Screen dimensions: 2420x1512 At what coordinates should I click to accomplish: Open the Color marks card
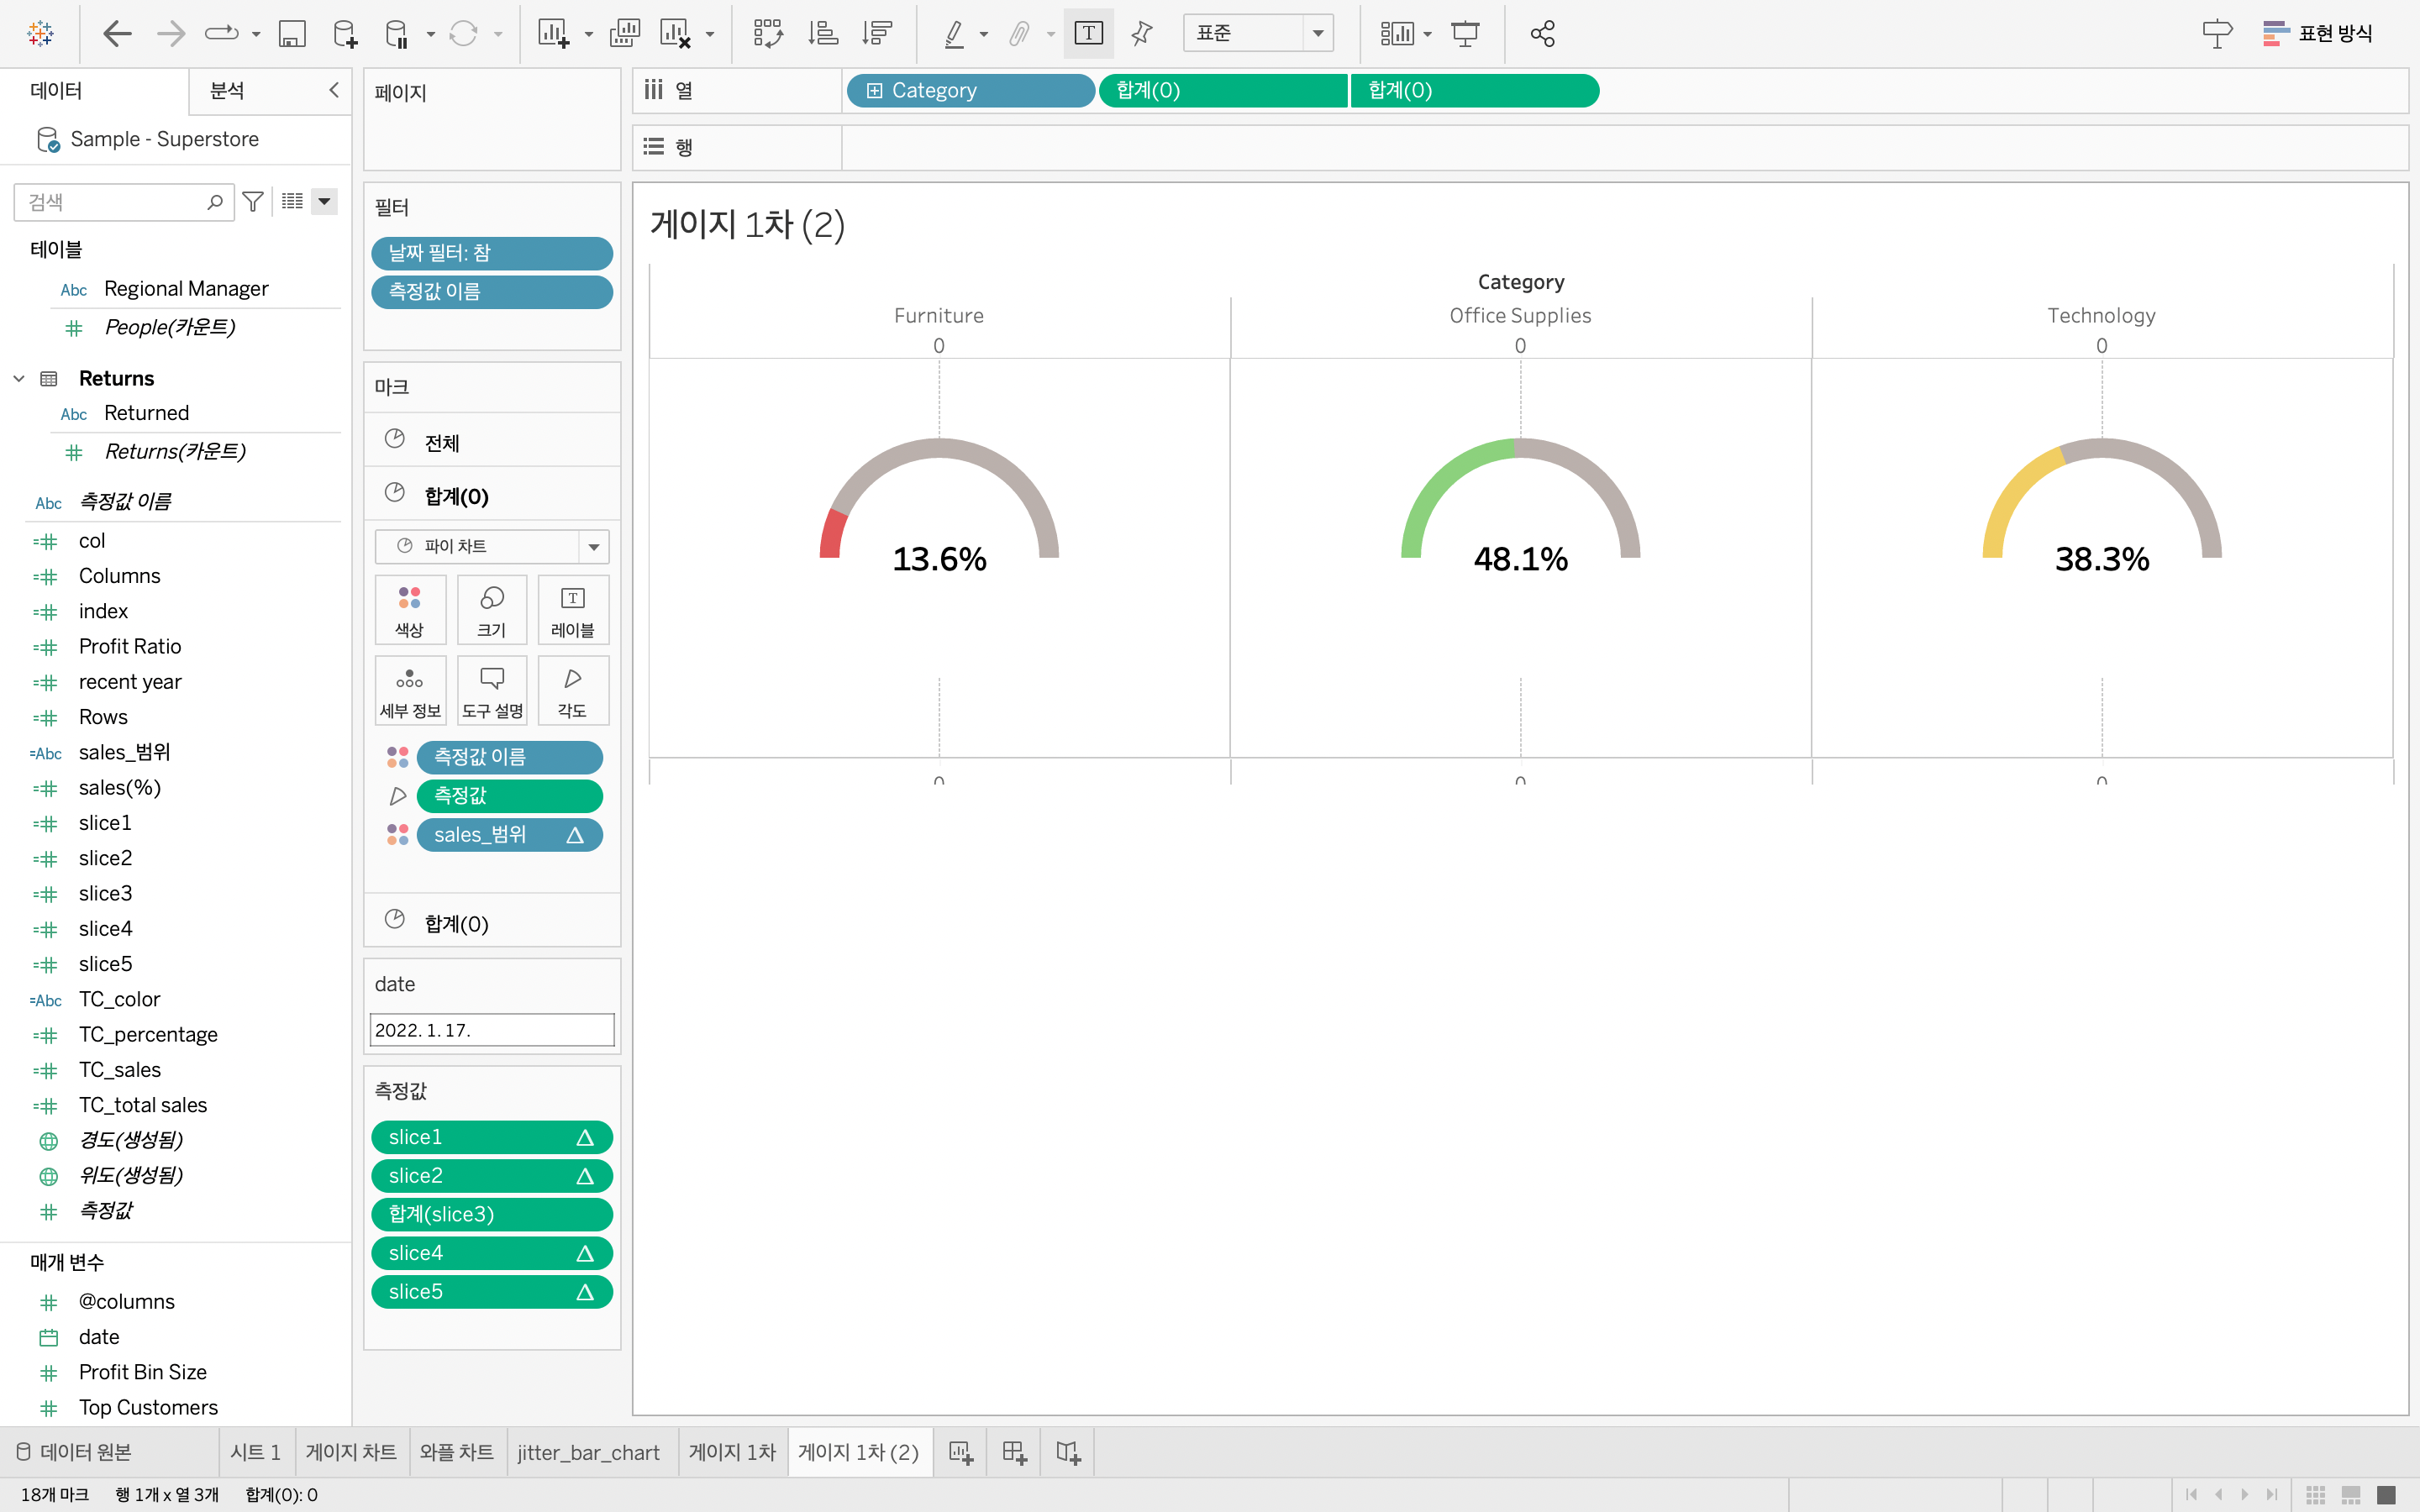(x=409, y=610)
